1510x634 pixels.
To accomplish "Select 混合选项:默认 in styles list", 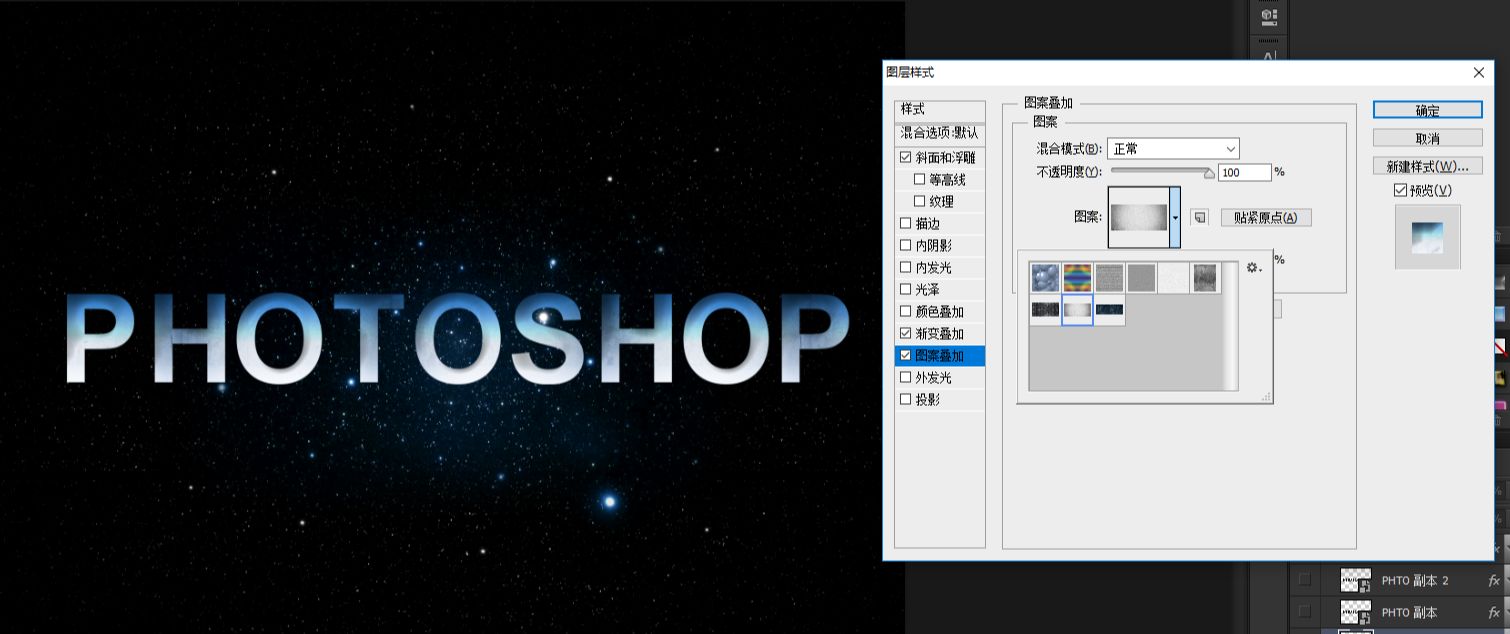I will point(940,133).
